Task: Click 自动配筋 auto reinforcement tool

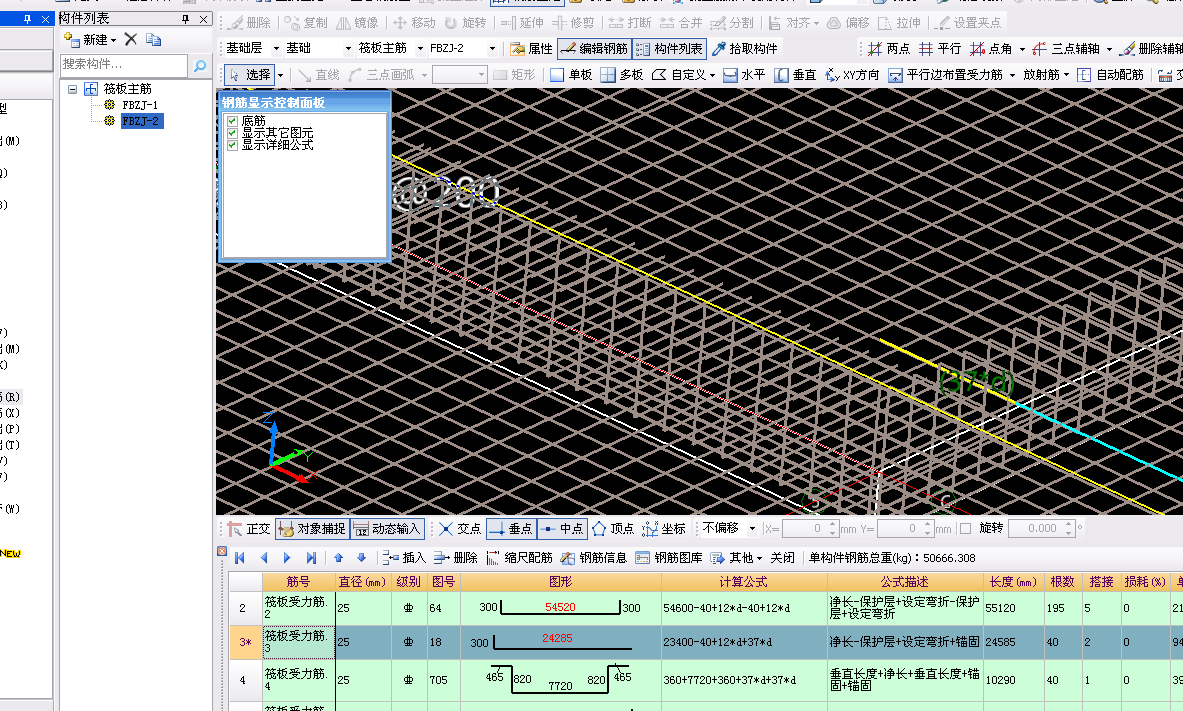Action: (1111, 75)
